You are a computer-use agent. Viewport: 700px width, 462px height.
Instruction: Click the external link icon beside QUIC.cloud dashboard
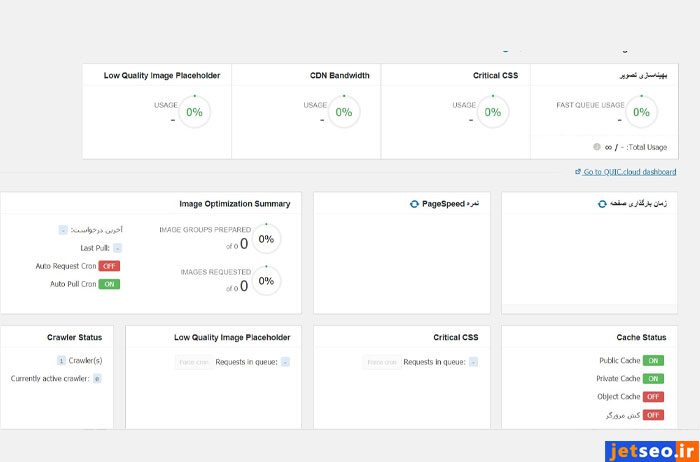(x=579, y=172)
